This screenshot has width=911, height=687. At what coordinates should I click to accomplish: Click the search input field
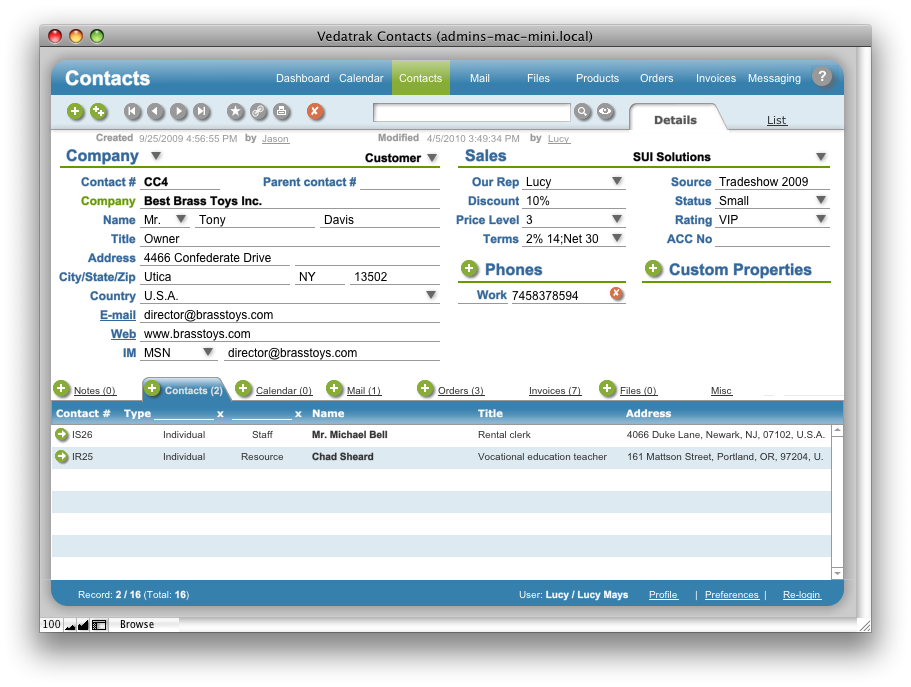pos(471,112)
